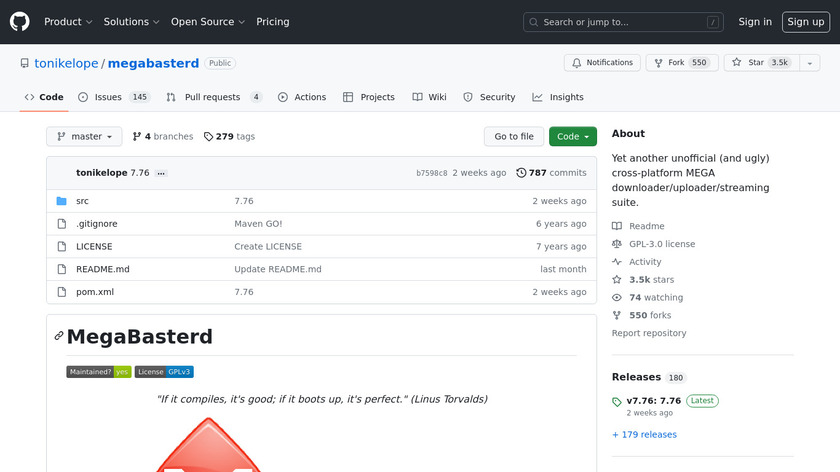Open the Readme link in About
The height and width of the screenshot is (472, 840).
pyautogui.click(x=638, y=226)
